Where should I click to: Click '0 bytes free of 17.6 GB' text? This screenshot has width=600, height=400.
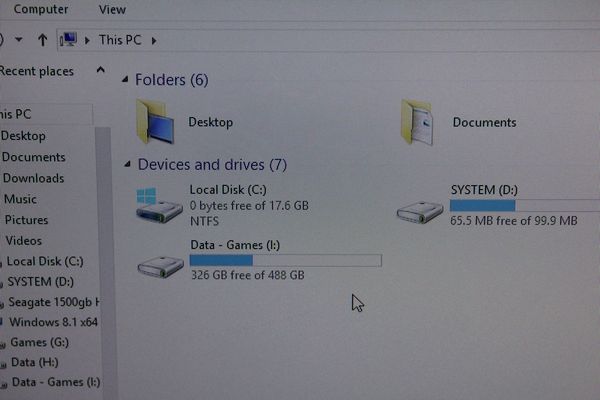click(249, 206)
